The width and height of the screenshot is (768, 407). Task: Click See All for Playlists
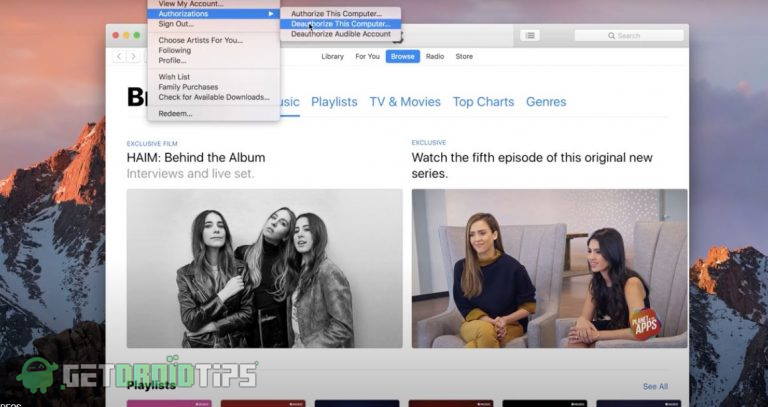coord(655,386)
